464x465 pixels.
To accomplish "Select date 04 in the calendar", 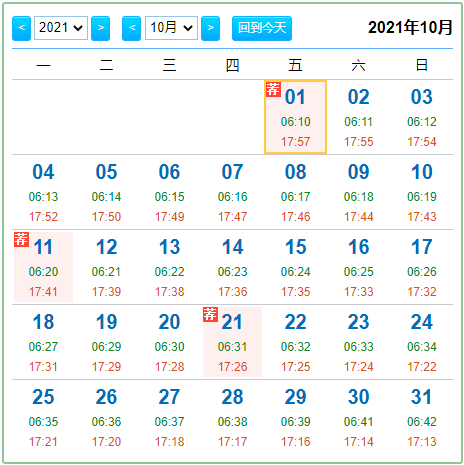I will coord(43,192).
